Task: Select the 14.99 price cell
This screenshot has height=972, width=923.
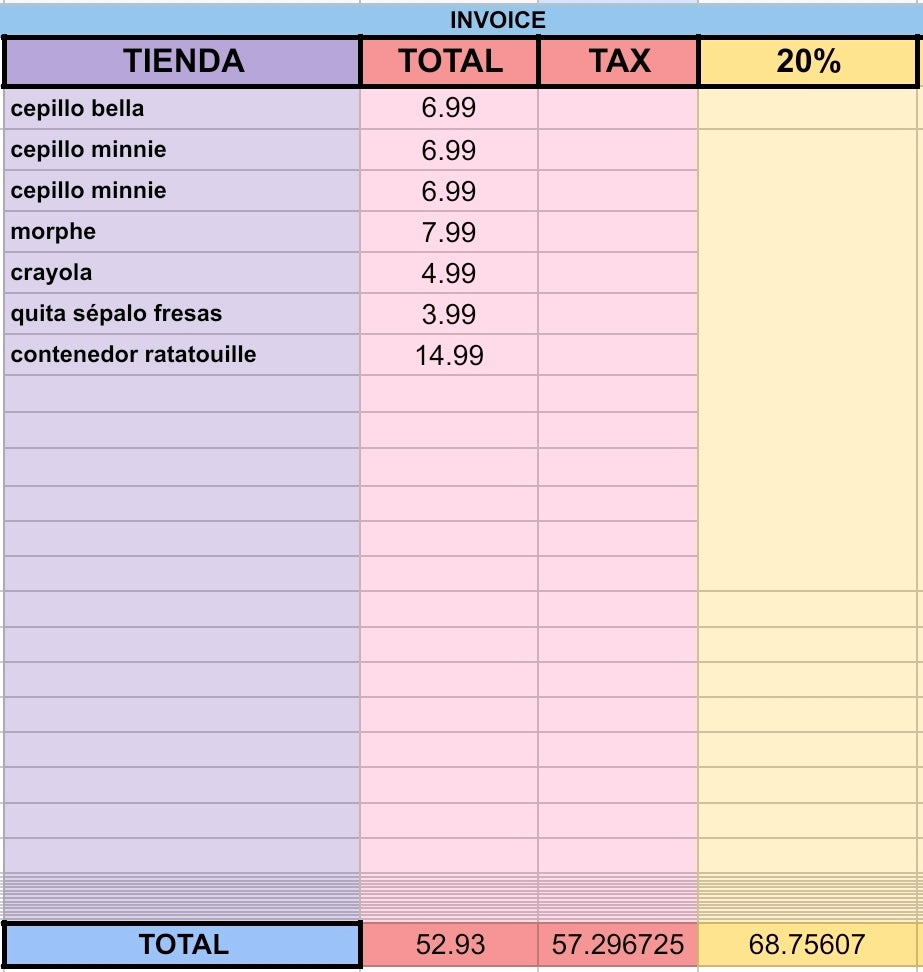Action: (x=449, y=354)
